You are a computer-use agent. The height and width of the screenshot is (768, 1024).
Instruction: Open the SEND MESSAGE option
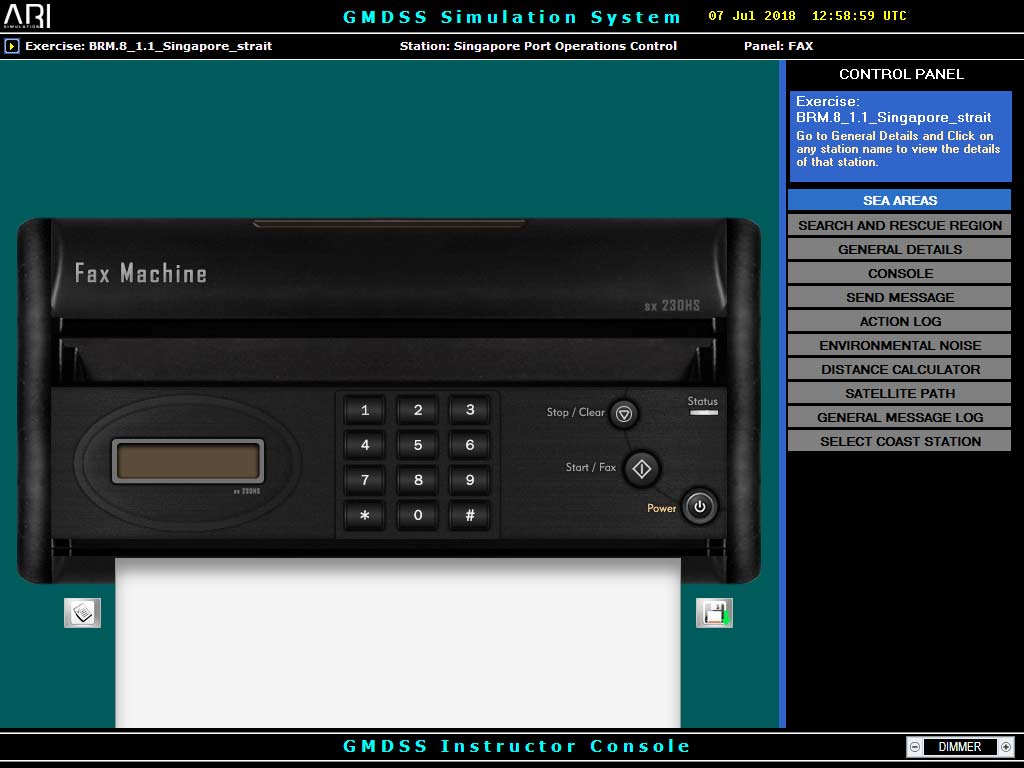(899, 297)
